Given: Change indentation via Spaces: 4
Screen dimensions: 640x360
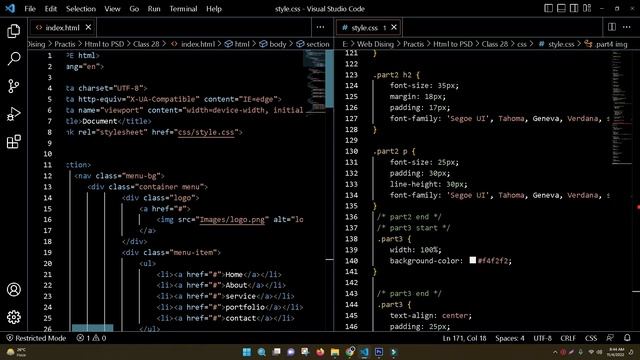Looking at the screenshot, I should pyautogui.click(x=510, y=338).
